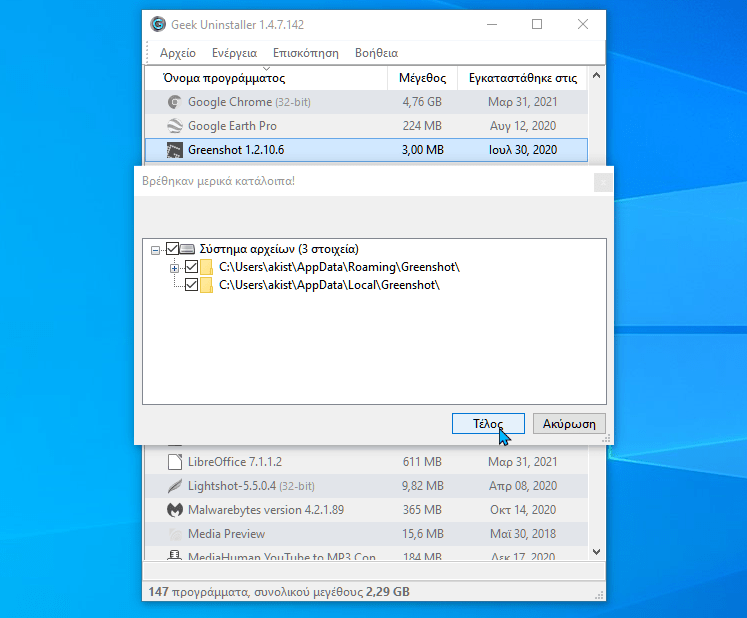This screenshot has height=618, width=747.
Task: Click the Geek Uninstaller logo icon in title bar
Action: [158, 24]
